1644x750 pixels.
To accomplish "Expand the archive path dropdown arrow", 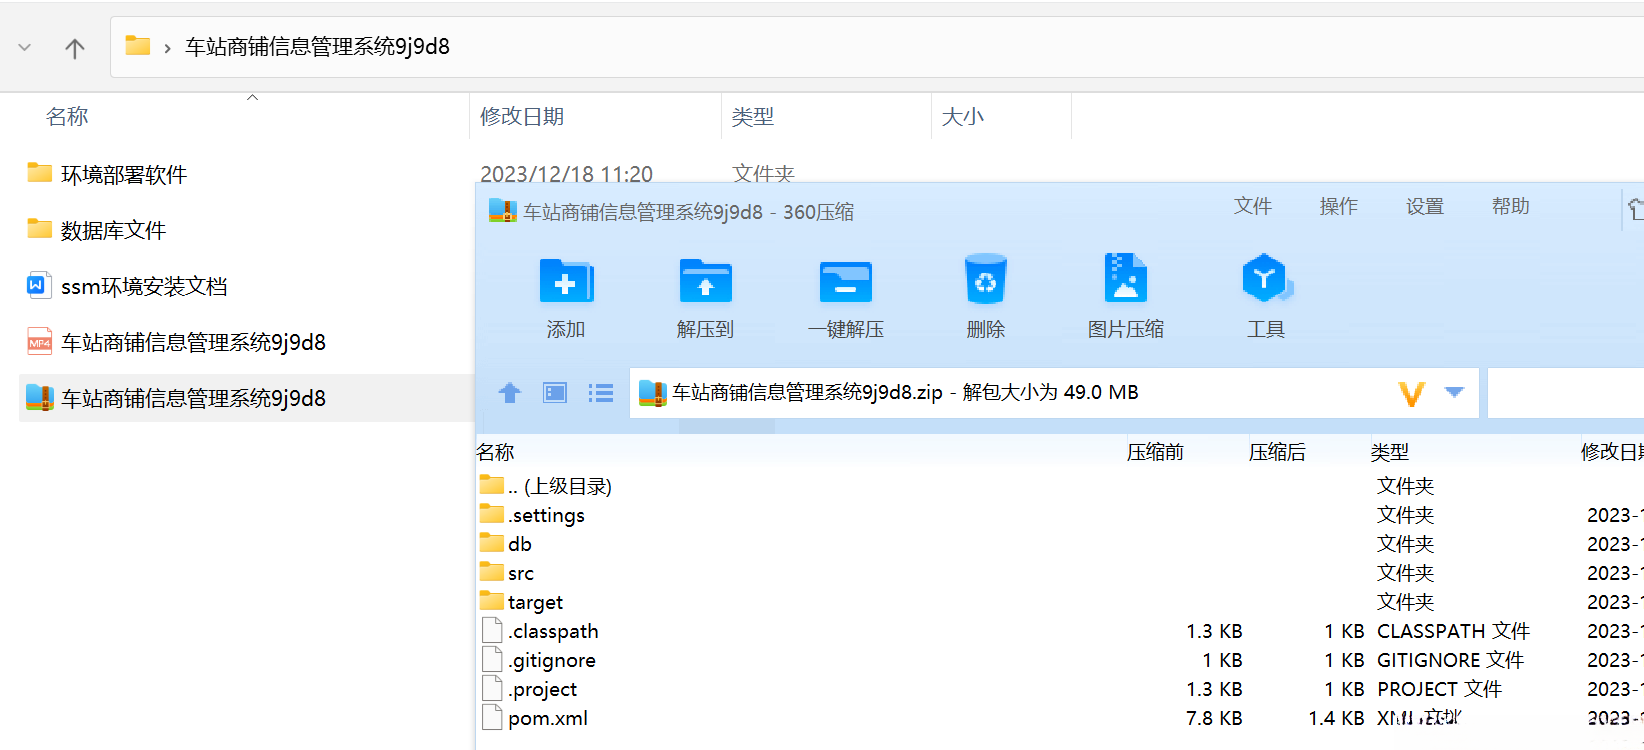I will (x=1455, y=392).
